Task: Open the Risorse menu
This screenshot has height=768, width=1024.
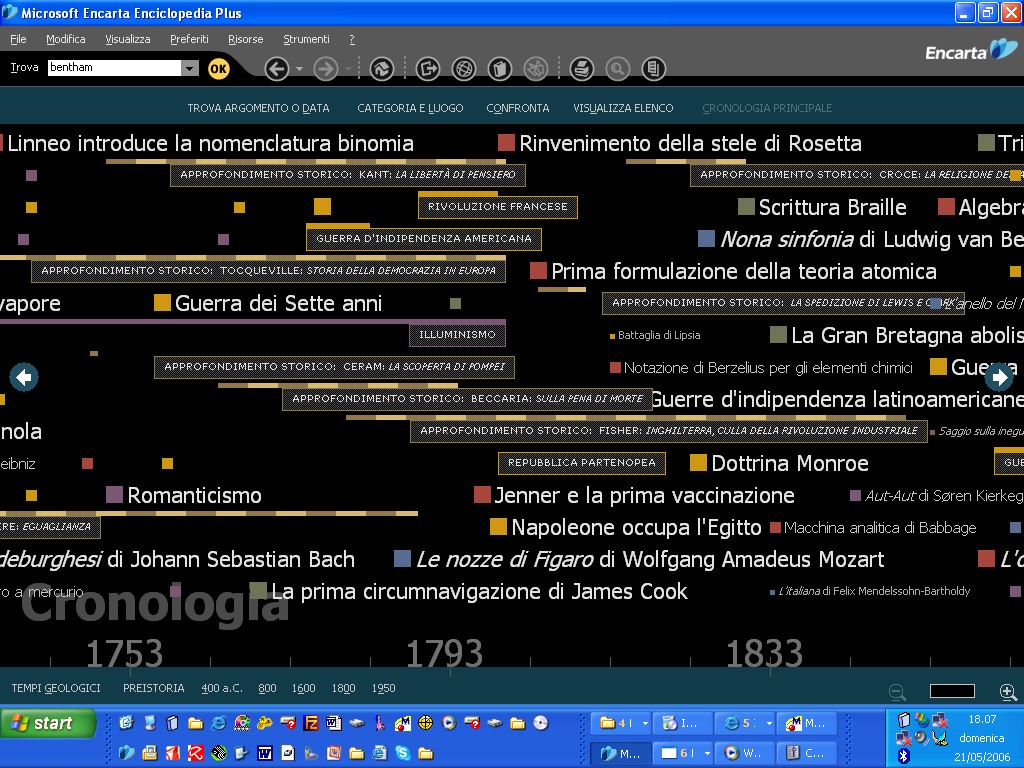Action: (246, 39)
